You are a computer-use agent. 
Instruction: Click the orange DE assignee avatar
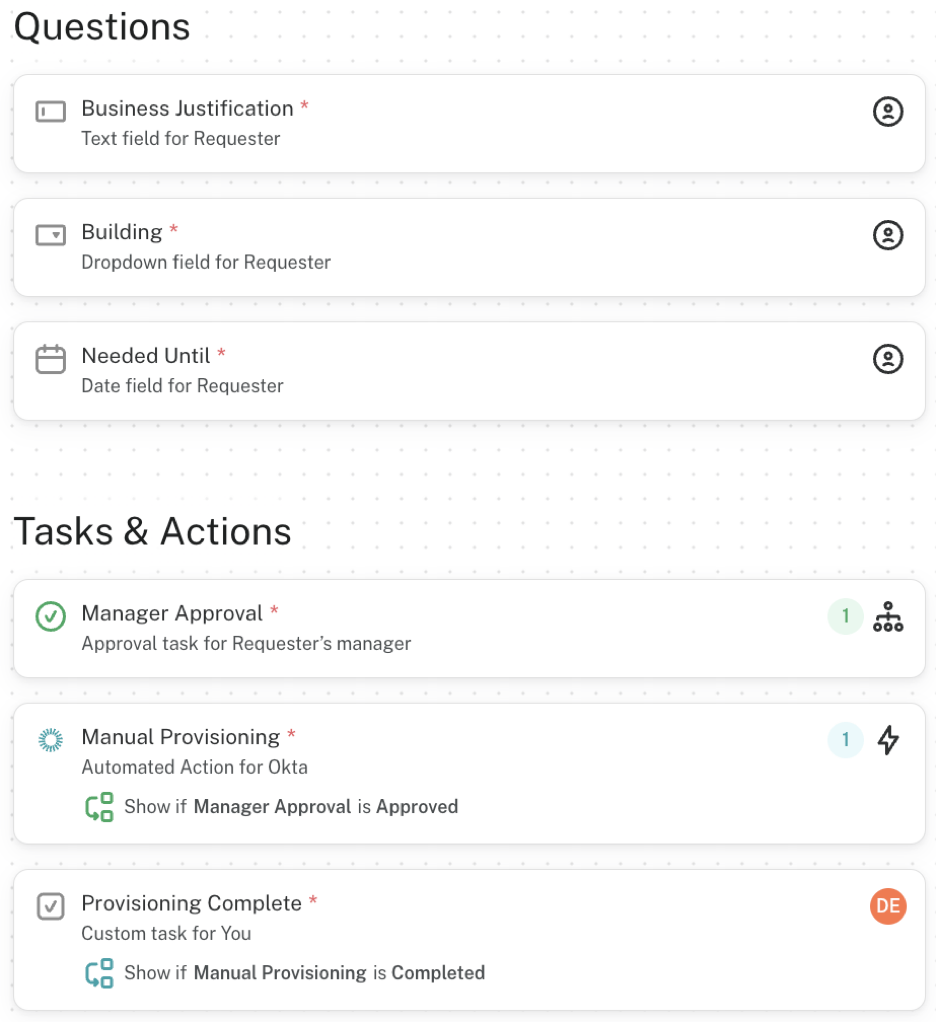point(887,906)
